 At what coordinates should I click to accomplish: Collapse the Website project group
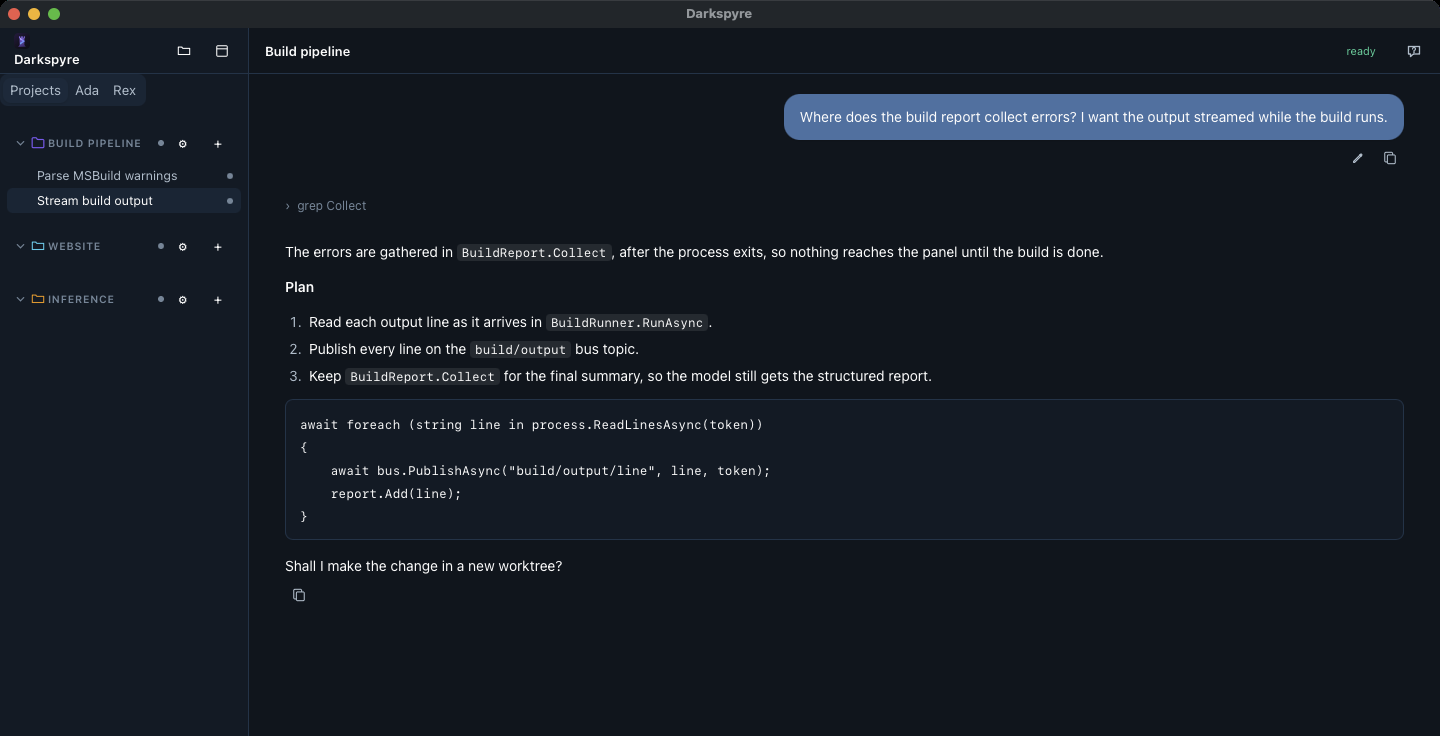pyautogui.click(x=20, y=246)
